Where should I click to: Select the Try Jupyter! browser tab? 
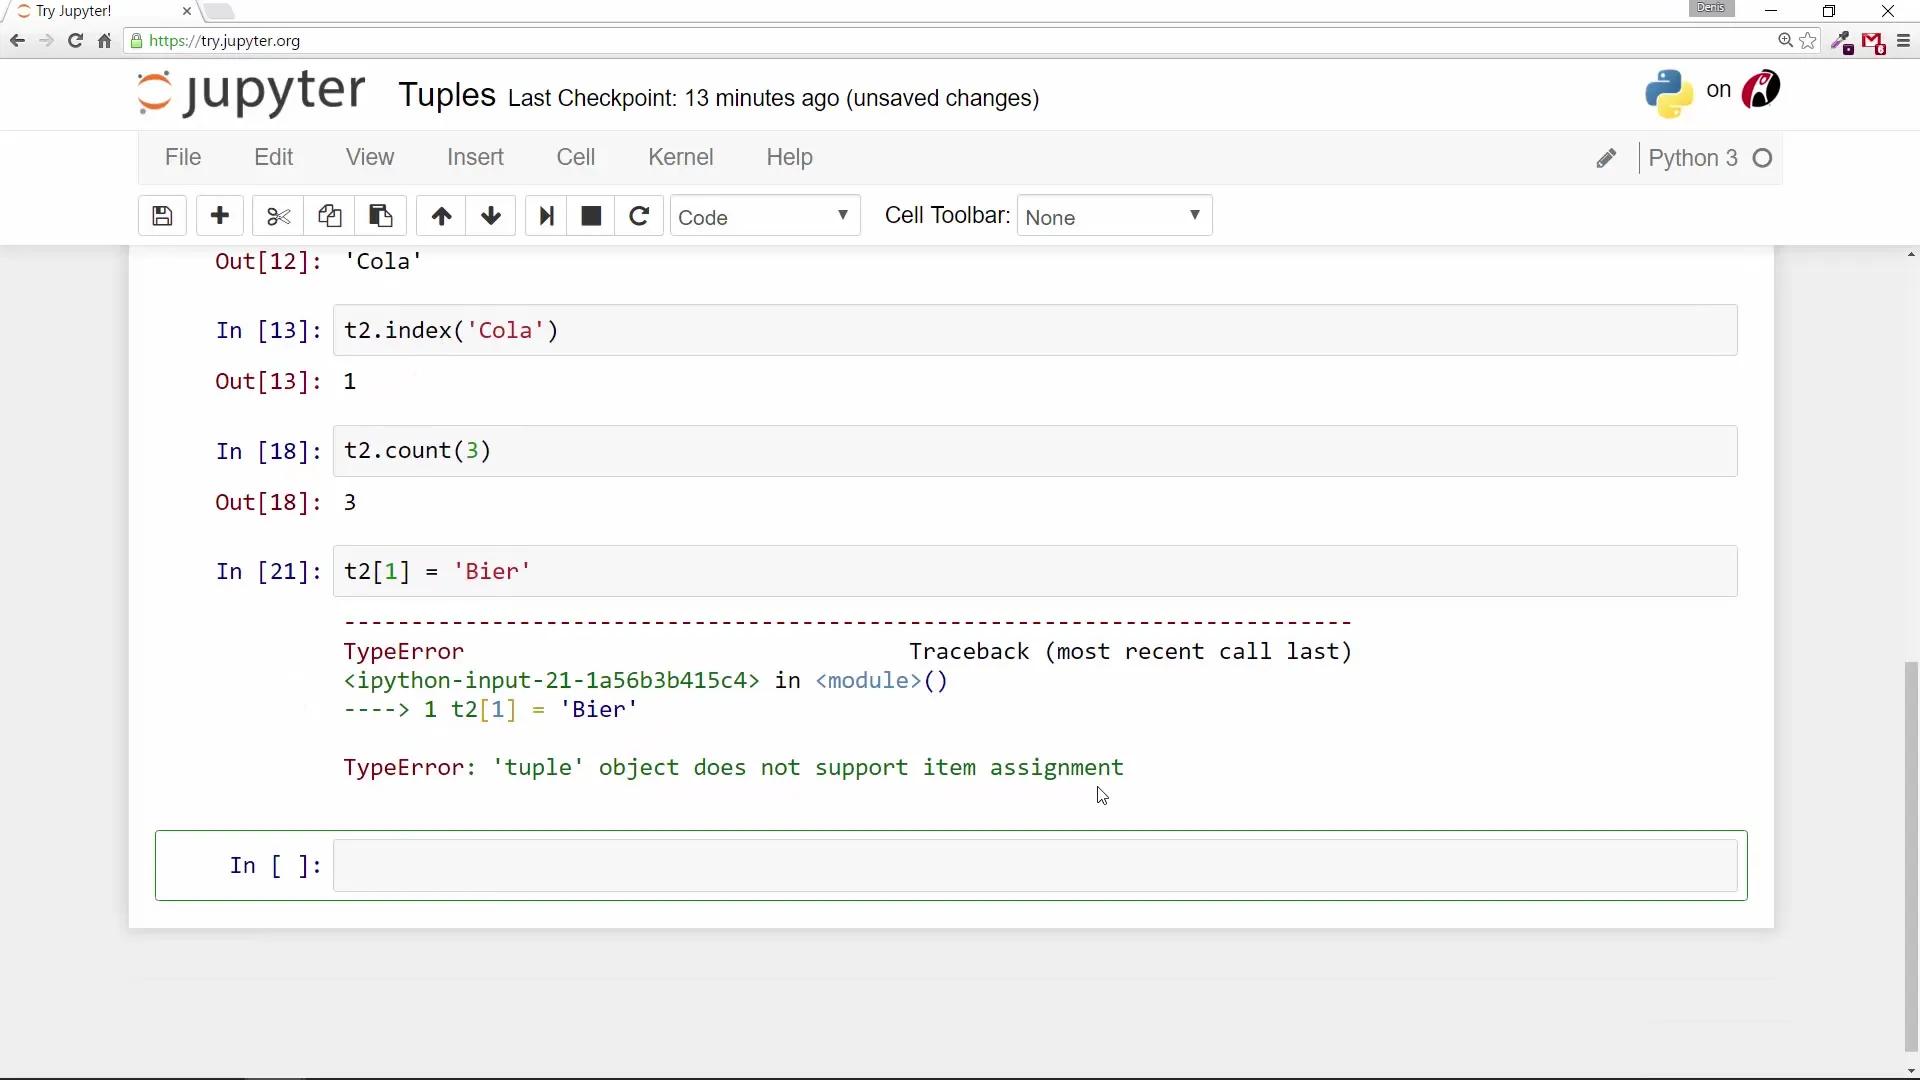point(100,11)
